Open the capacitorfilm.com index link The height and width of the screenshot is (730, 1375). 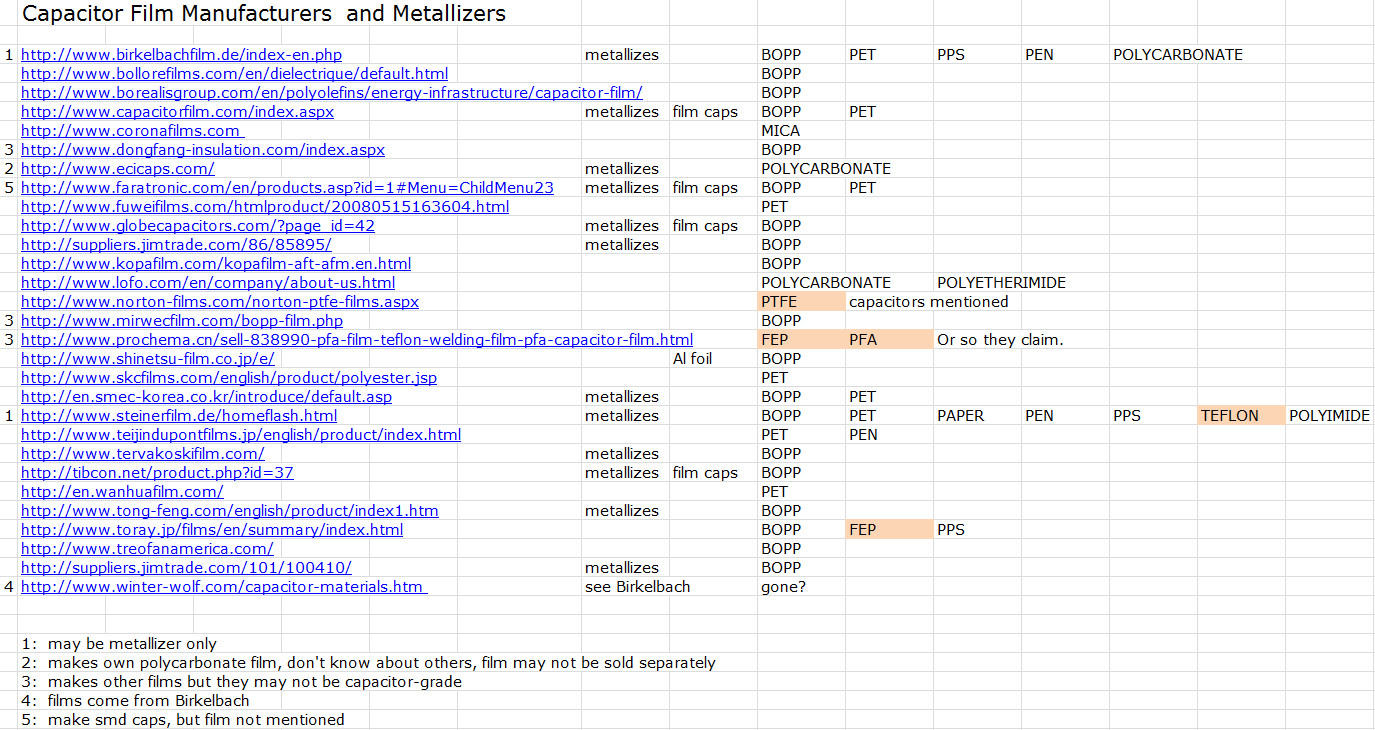click(x=177, y=112)
